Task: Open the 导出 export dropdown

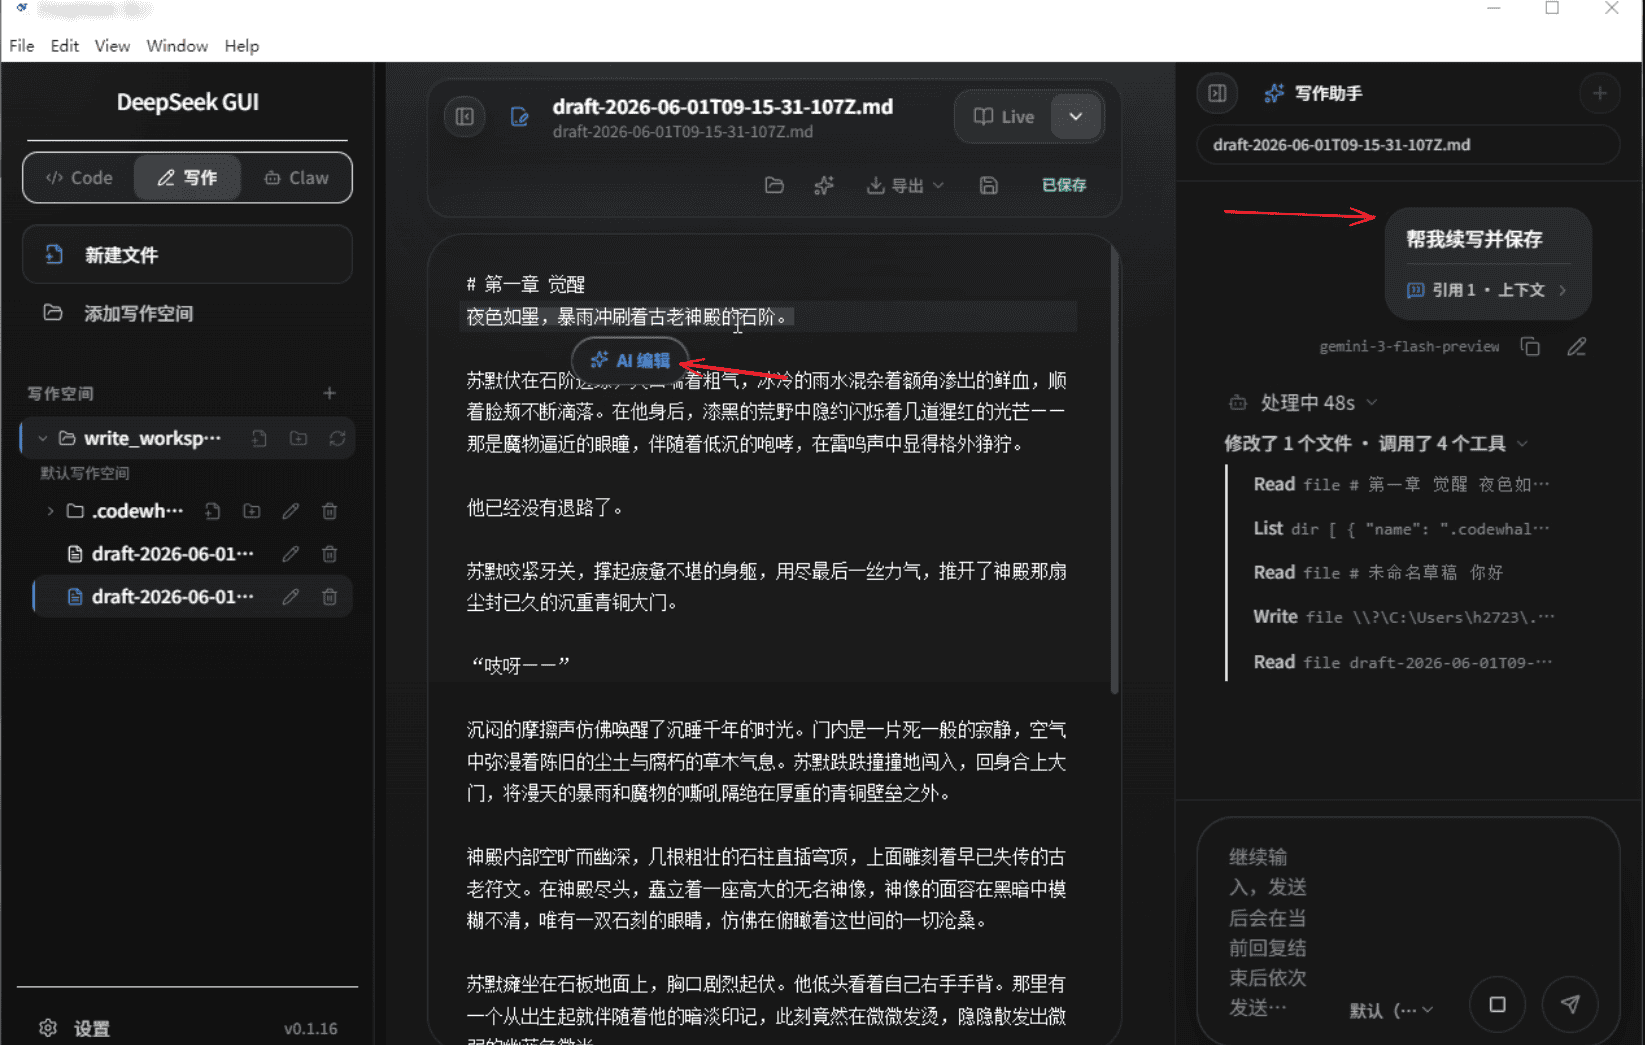Action: [905, 185]
